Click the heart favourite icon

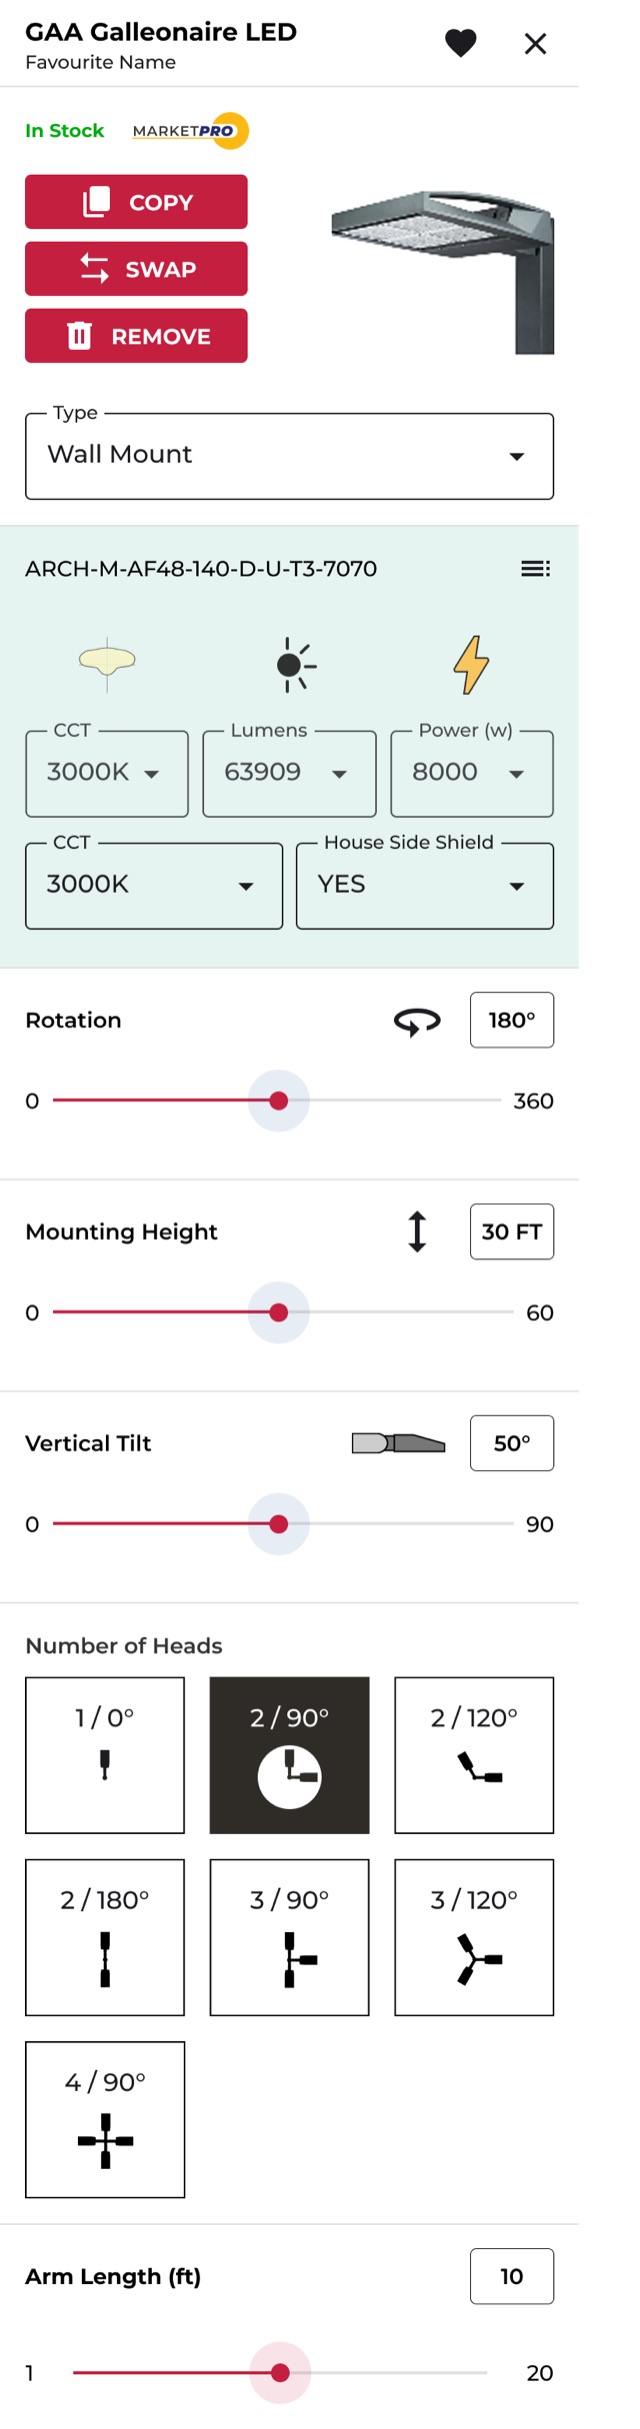point(460,43)
